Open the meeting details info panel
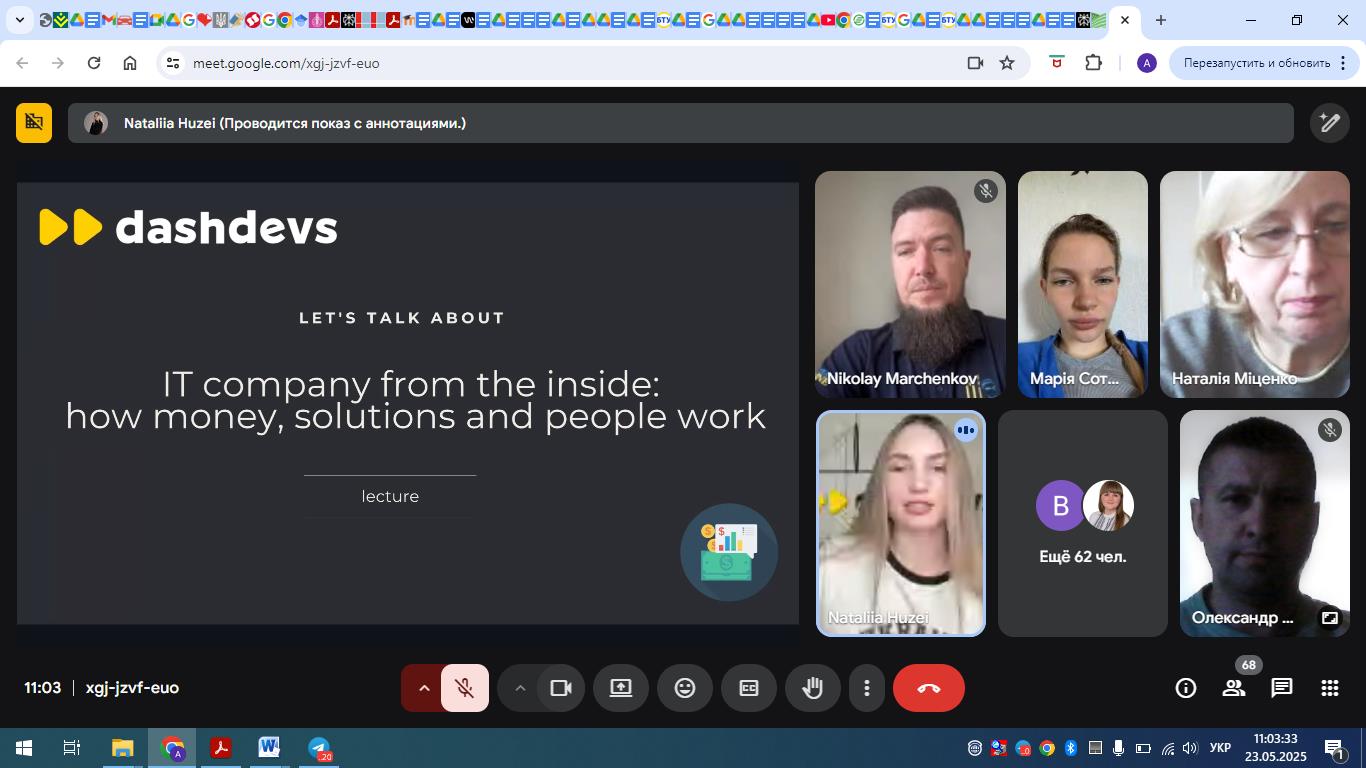The width and height of the screenshot is (1366, 768). coord(1186,688)
